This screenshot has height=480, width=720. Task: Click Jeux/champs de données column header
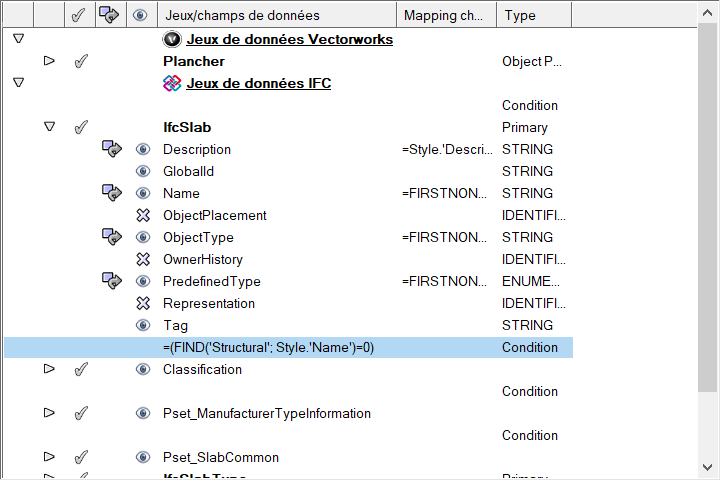click(277, 15)
